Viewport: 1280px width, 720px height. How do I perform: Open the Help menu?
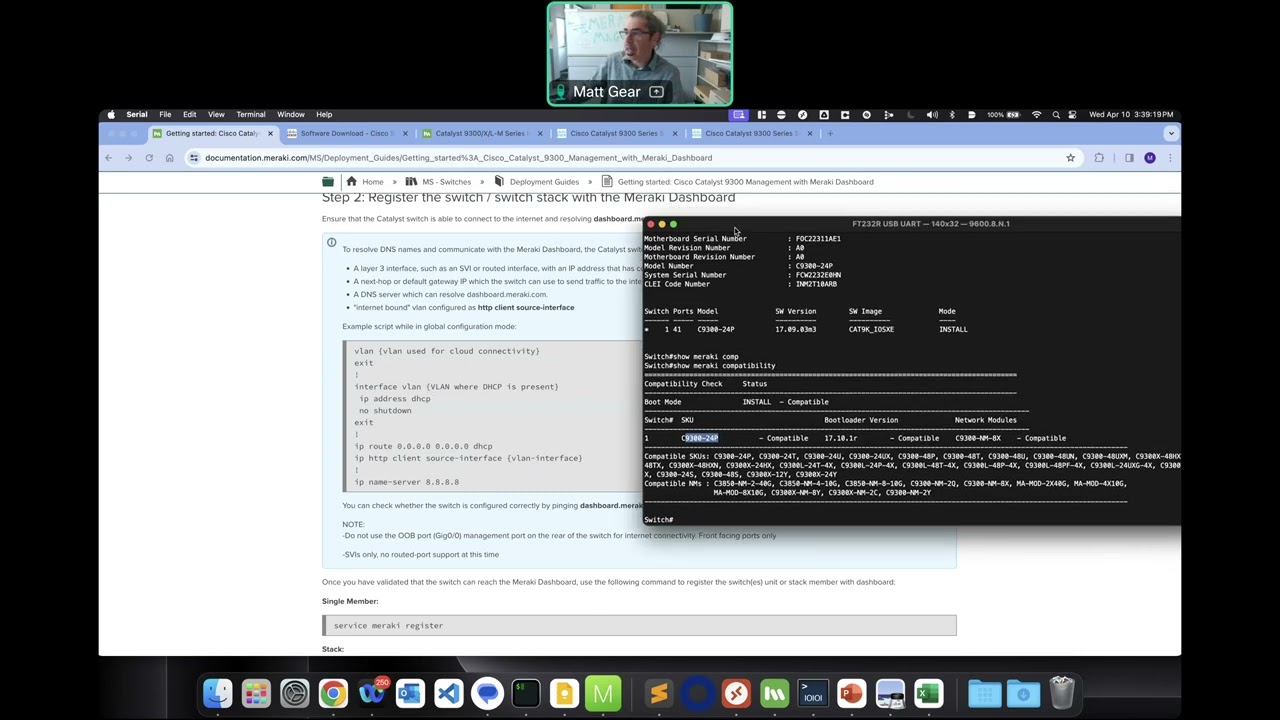[x=324, y=115]
